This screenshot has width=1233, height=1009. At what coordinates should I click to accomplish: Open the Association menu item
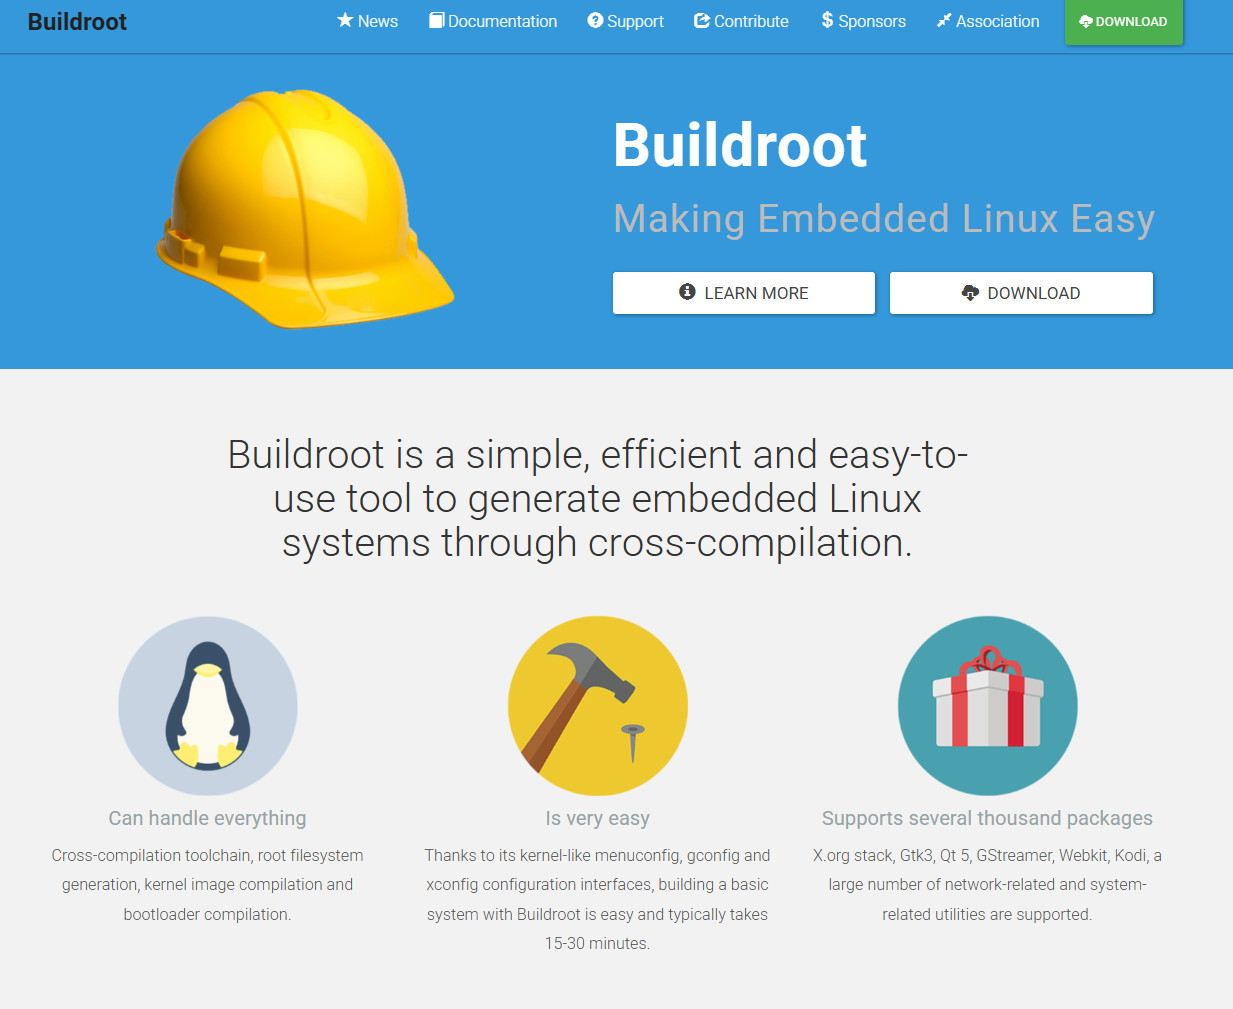988,21
